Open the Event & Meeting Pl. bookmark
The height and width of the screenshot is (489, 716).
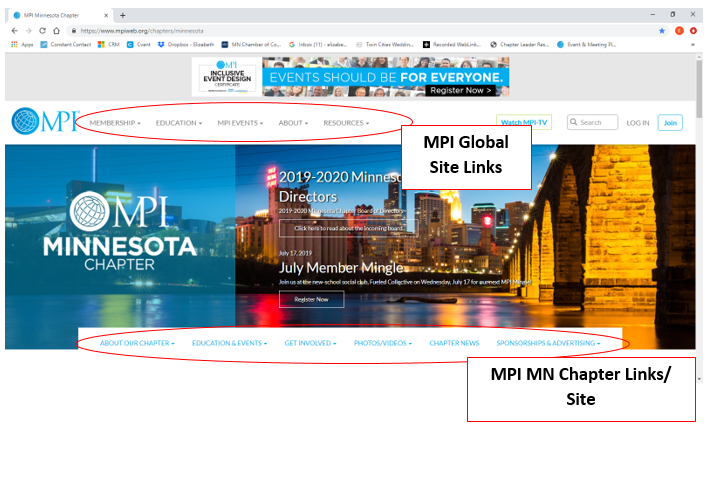pos(587,44)
